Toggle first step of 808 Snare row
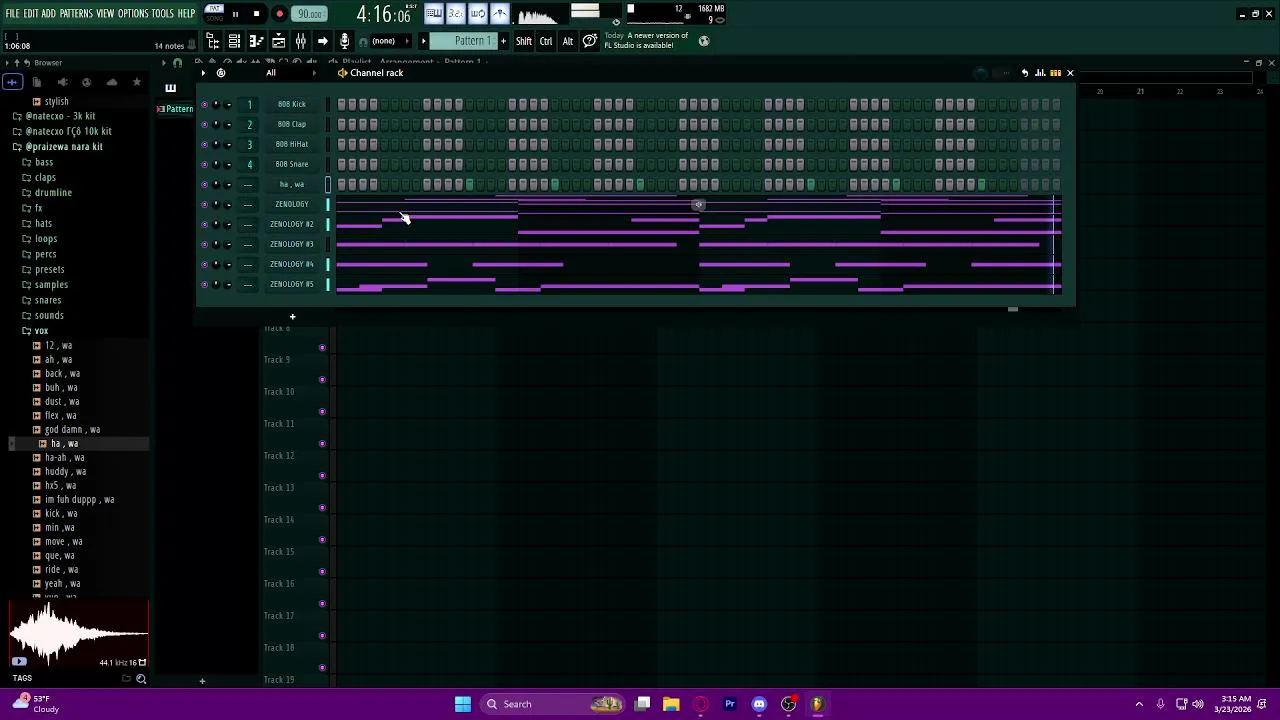Screen dimensions: 1280x720 (x=342, y=164)
